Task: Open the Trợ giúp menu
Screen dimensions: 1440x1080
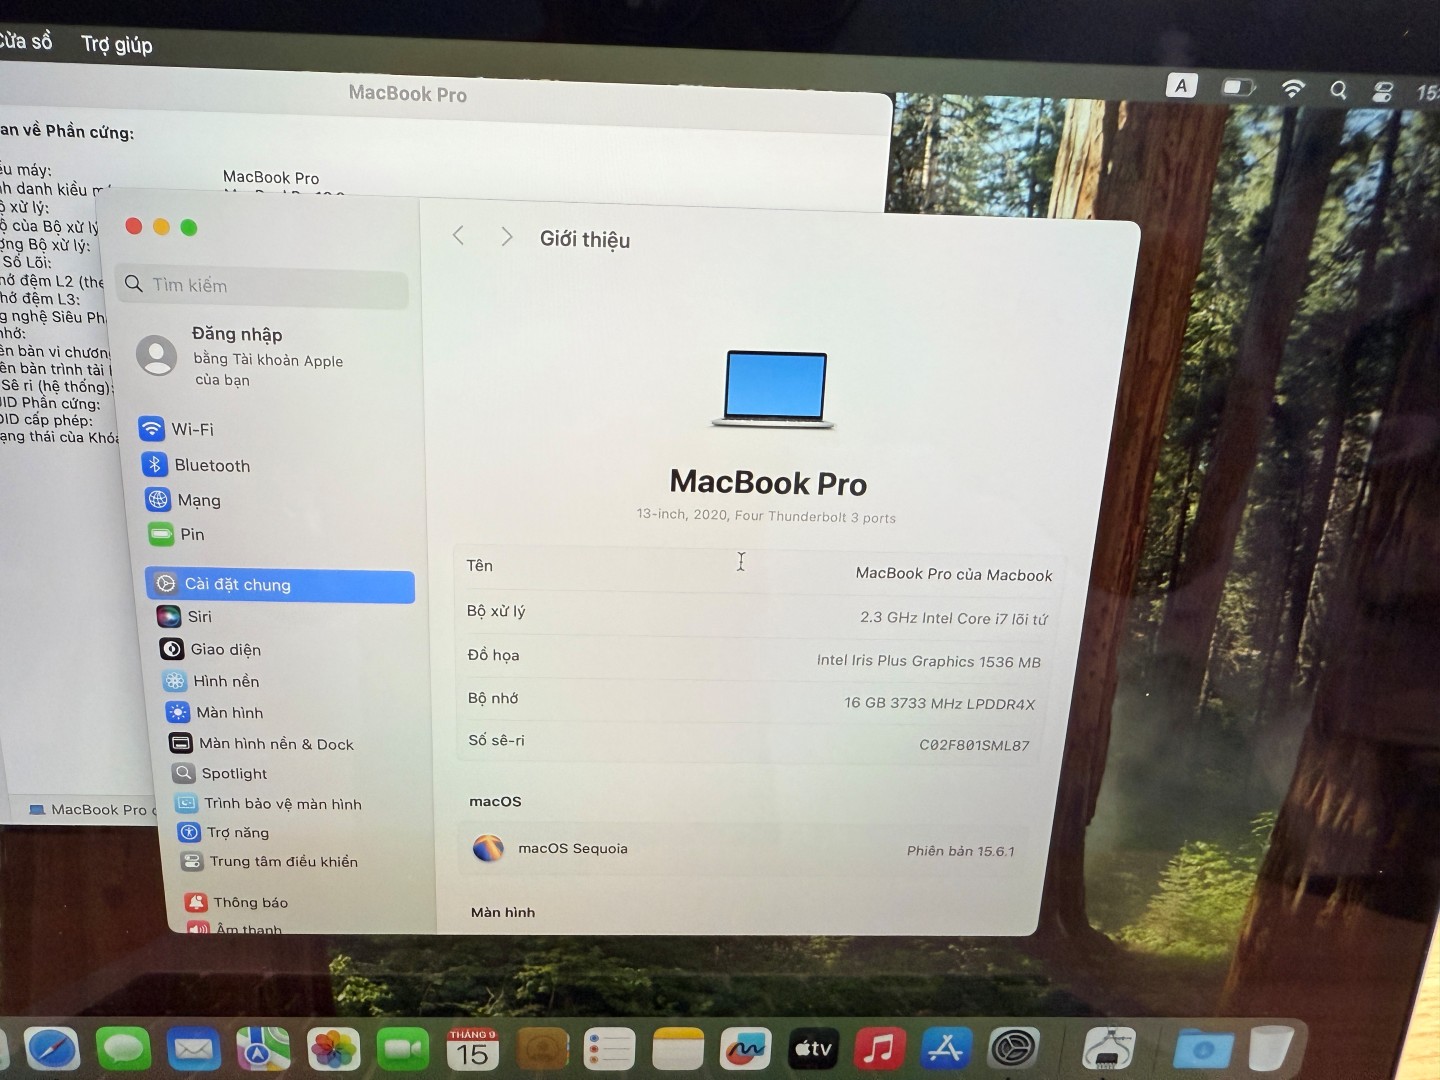Action: (x=117, y=44)
